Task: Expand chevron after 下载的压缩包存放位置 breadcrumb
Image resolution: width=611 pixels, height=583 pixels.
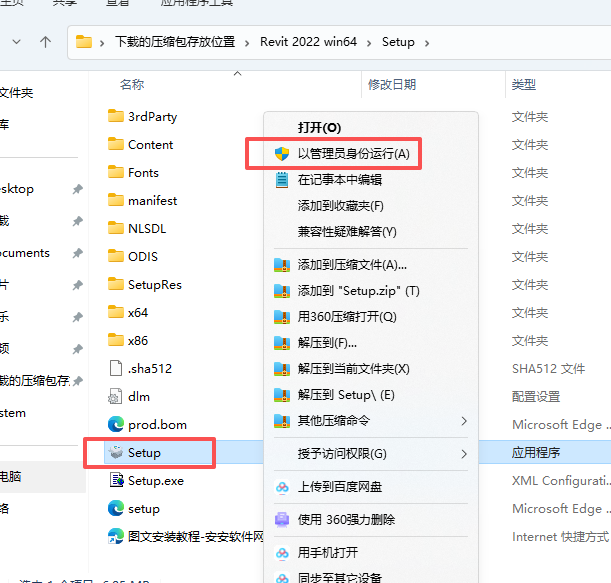Action: click(x=247, y=43)
